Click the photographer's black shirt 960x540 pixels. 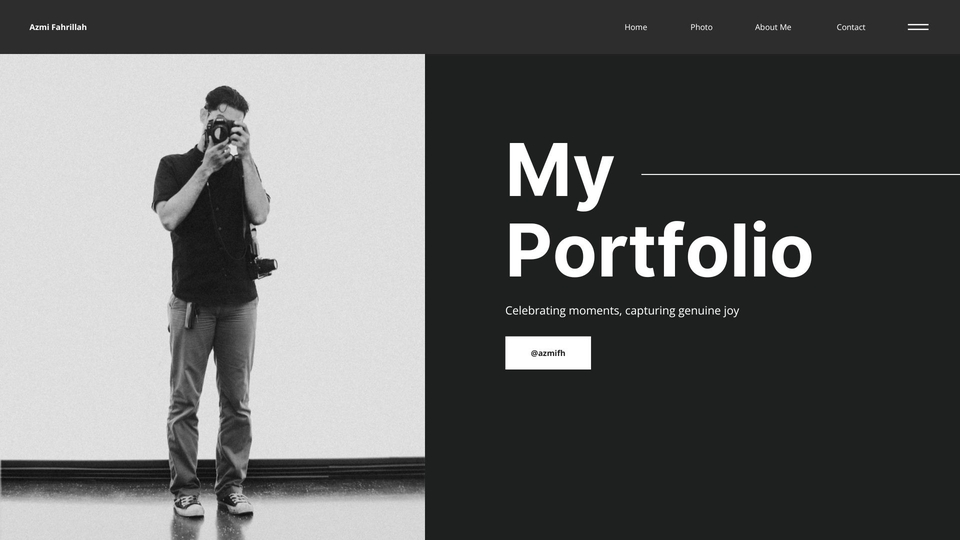tap(208, 233)
